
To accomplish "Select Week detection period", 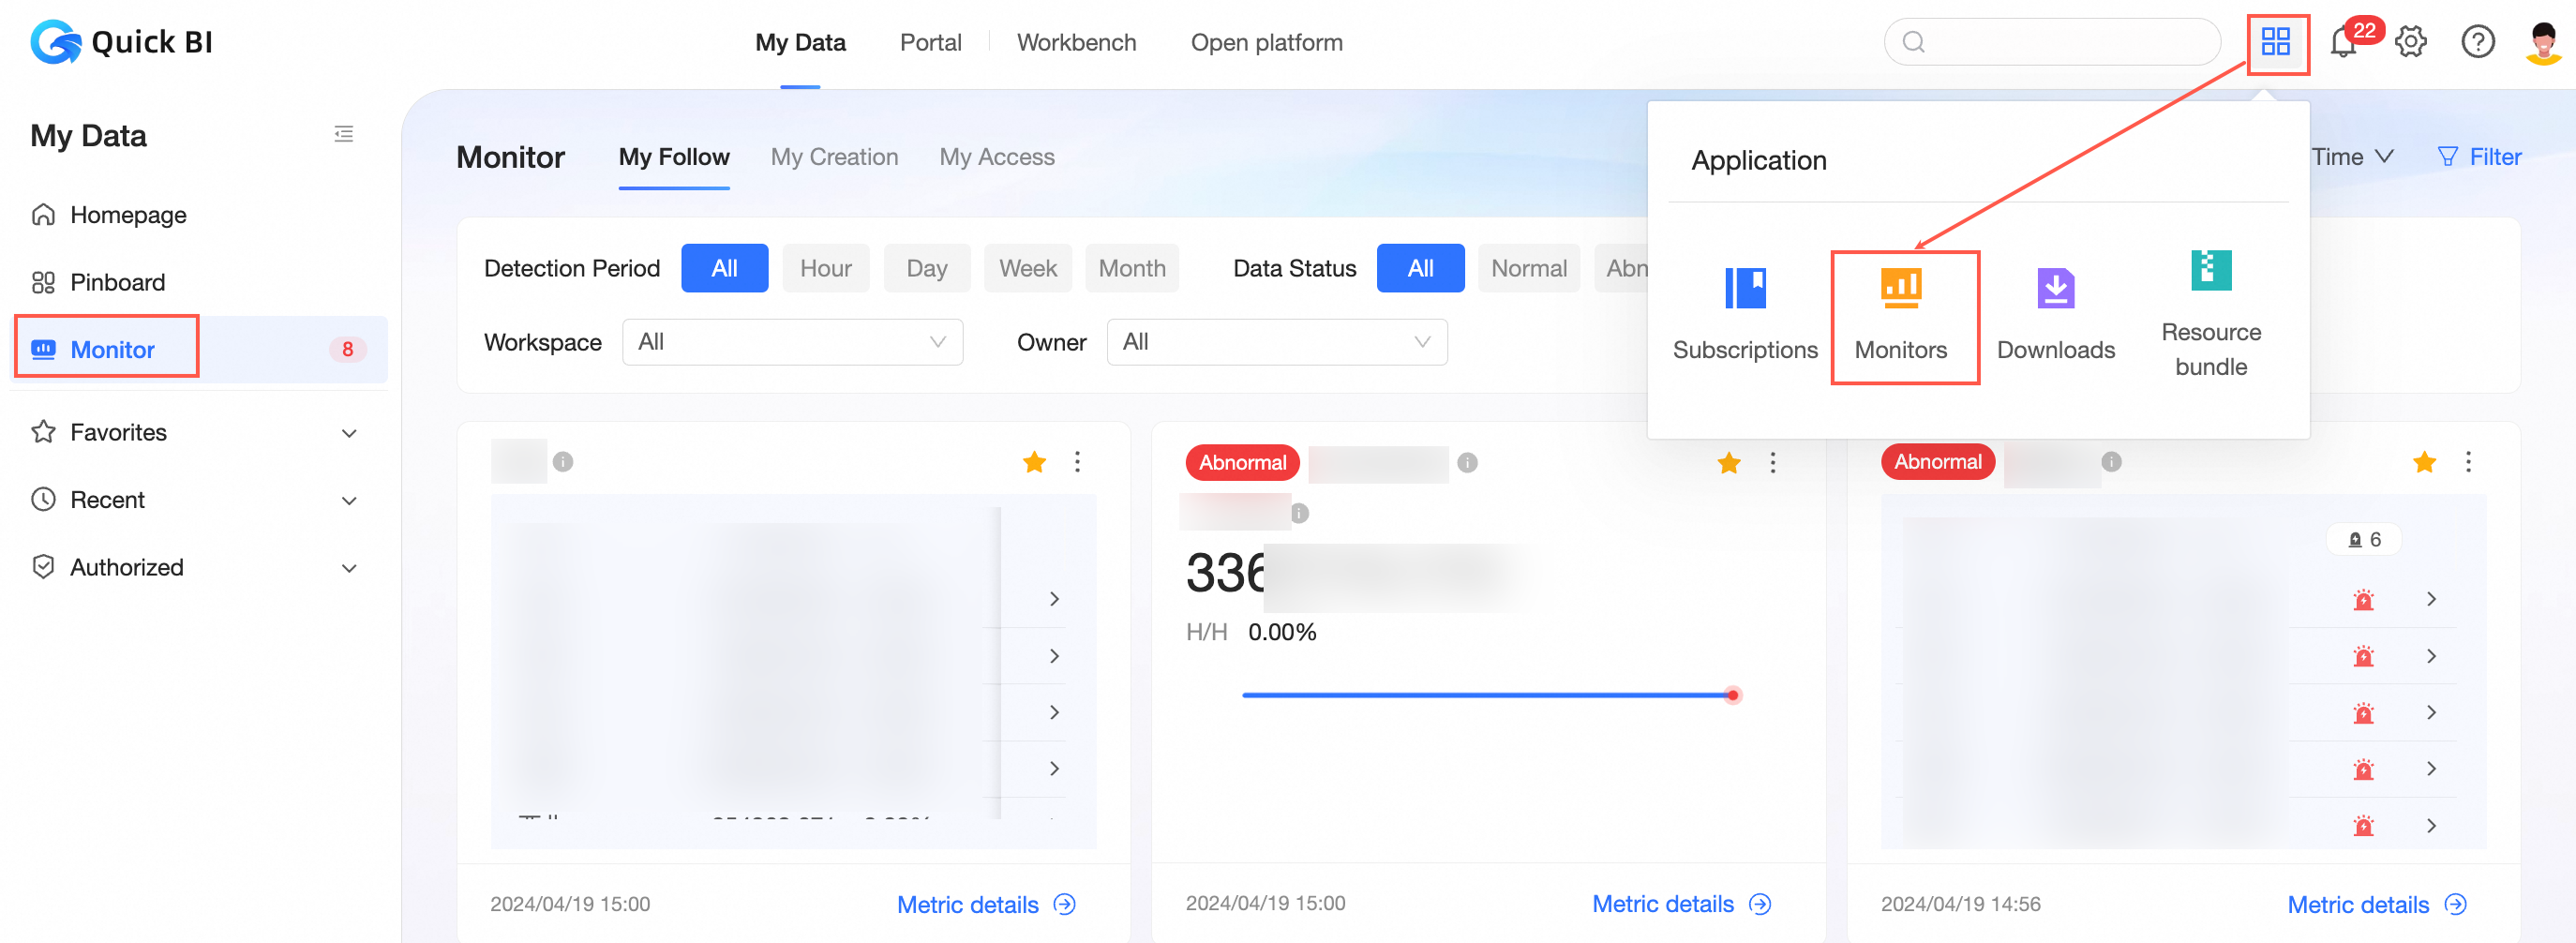I will (x=1027, y=268).
